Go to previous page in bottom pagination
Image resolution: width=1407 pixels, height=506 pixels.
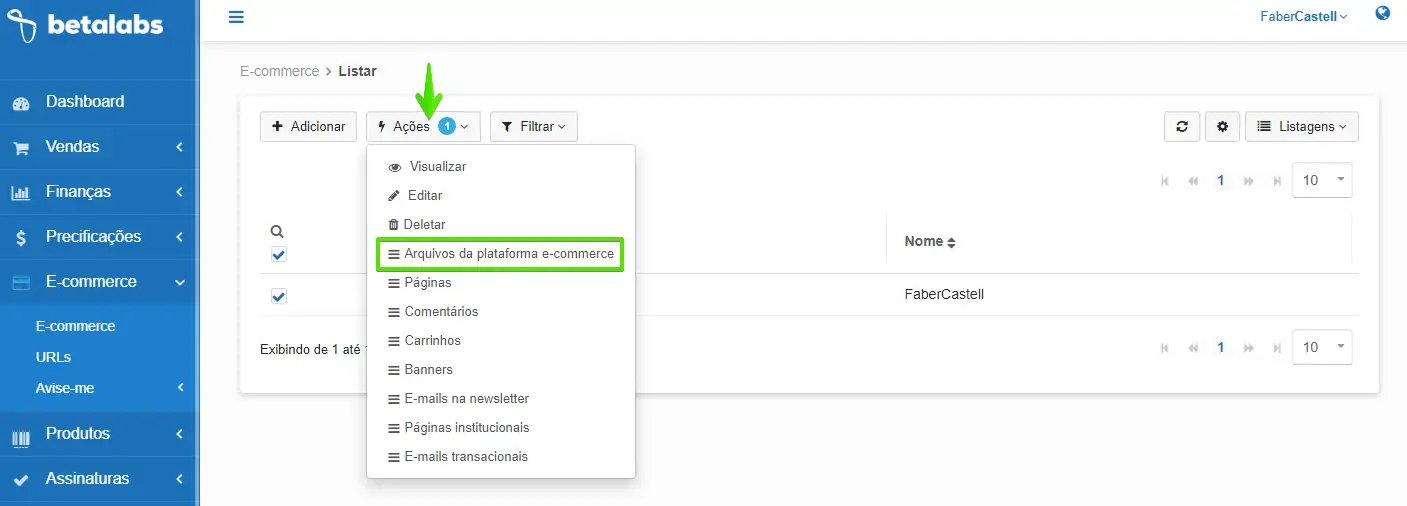point(1193,348)
